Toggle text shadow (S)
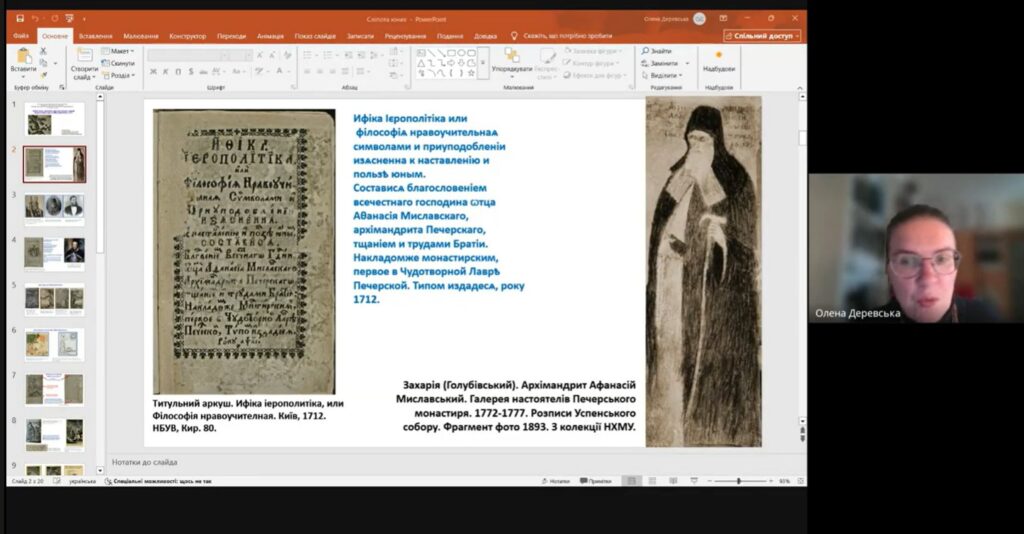 (x=191, y=71)
